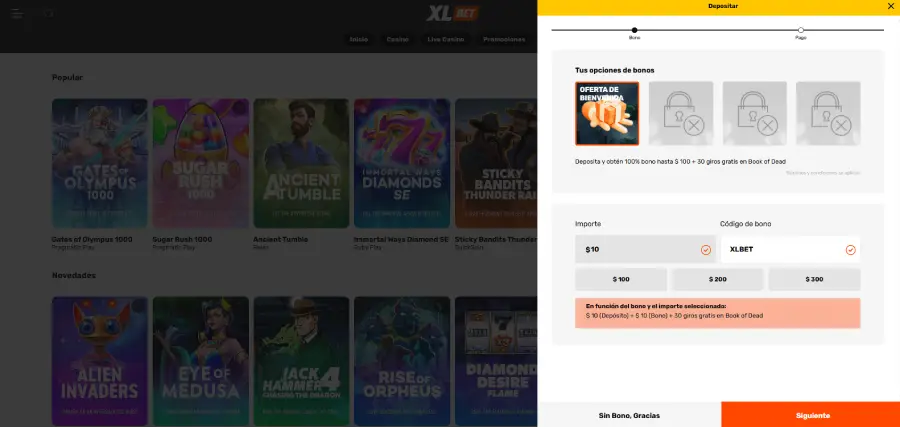Close the Depositar panel

tap(890, 6)
